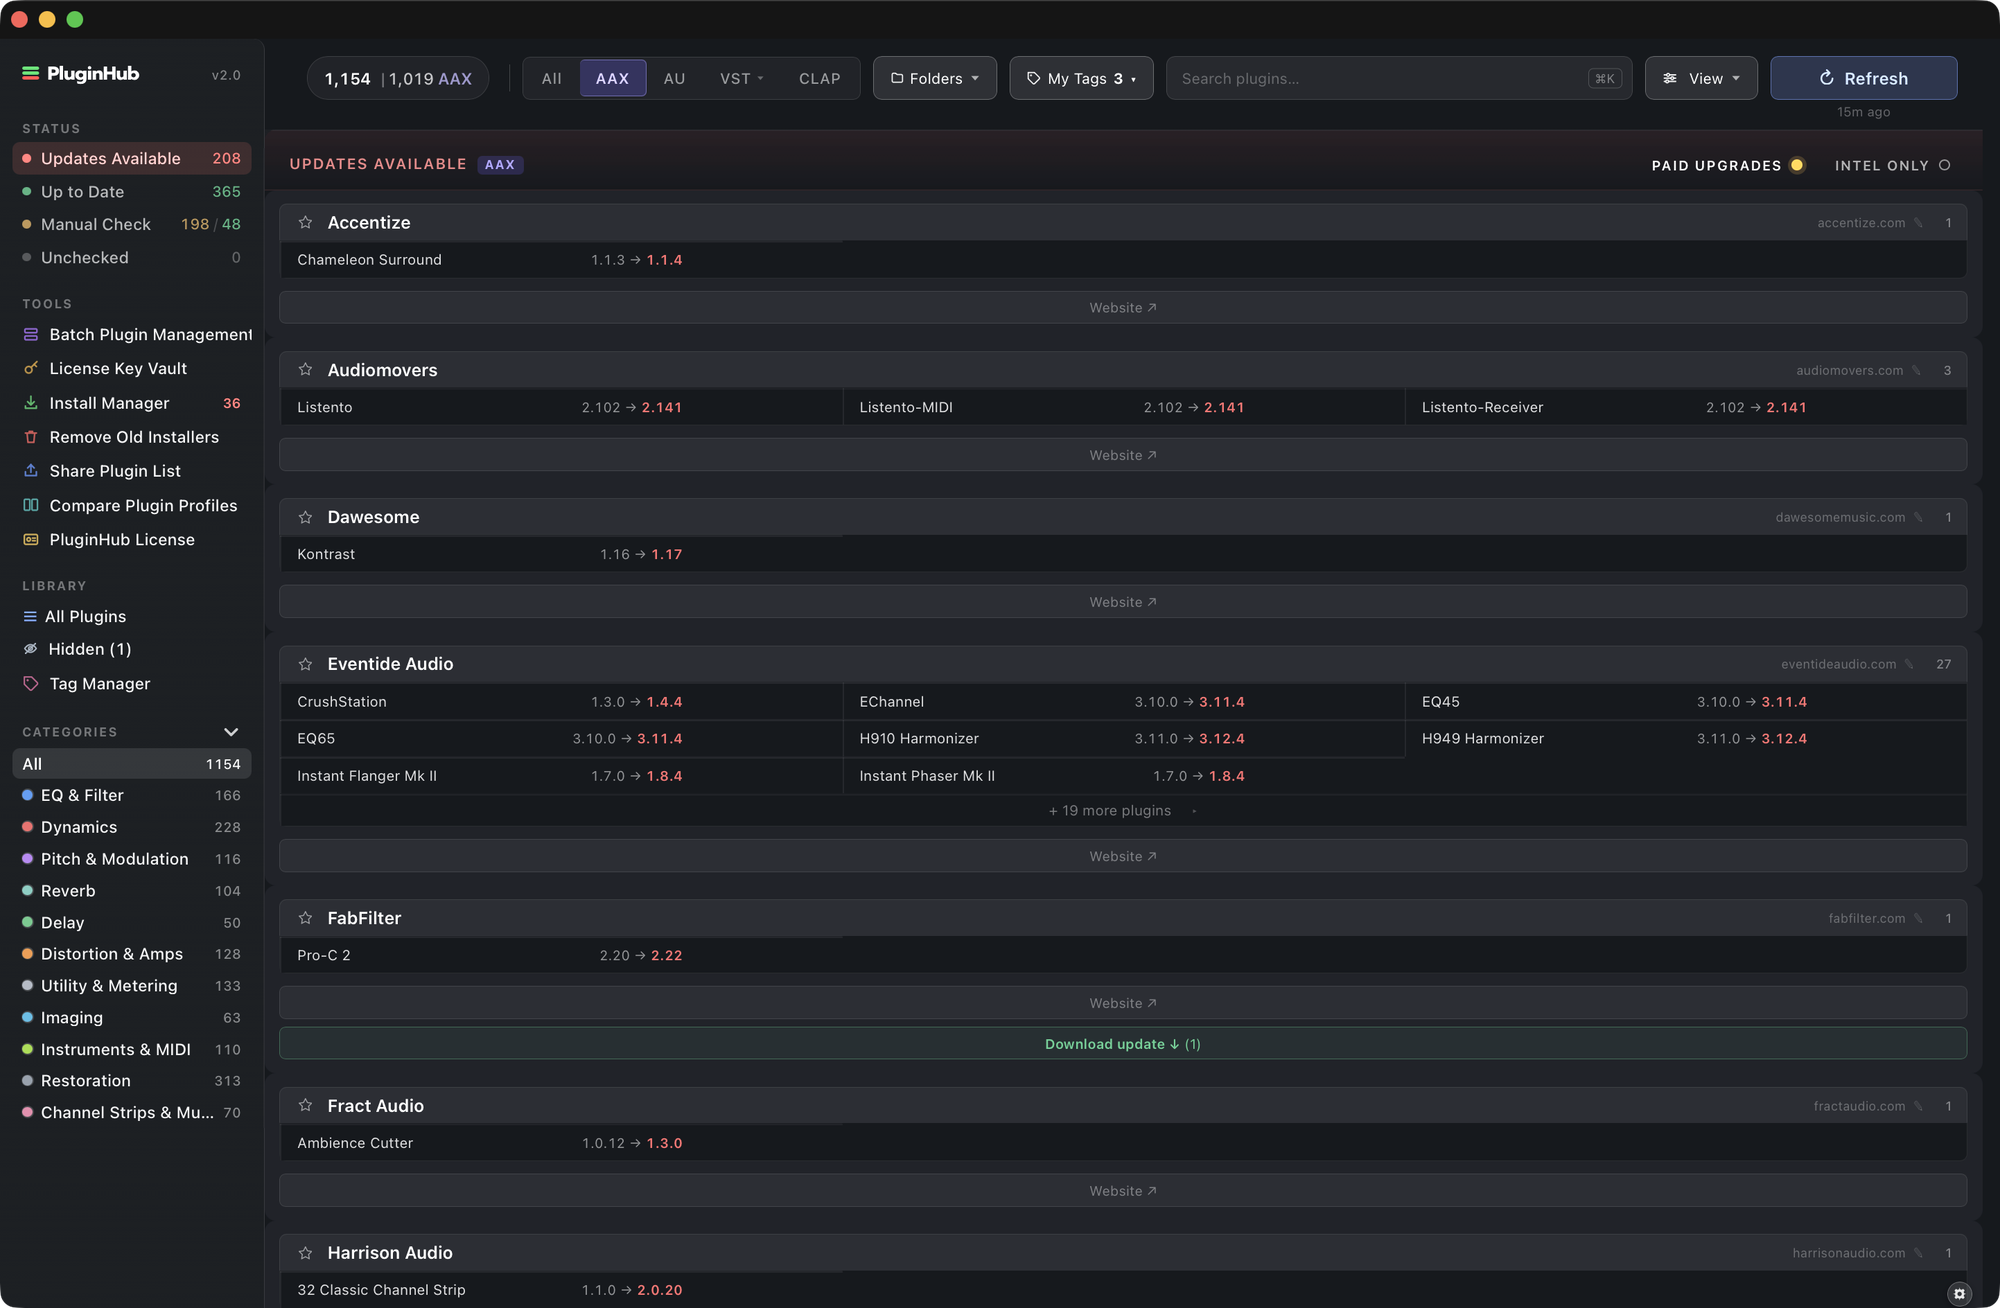The image size is (2000, 1308).
Task: Show Hidden plugins eye icon
Action: pyautogui.click(x=31, y=649)
